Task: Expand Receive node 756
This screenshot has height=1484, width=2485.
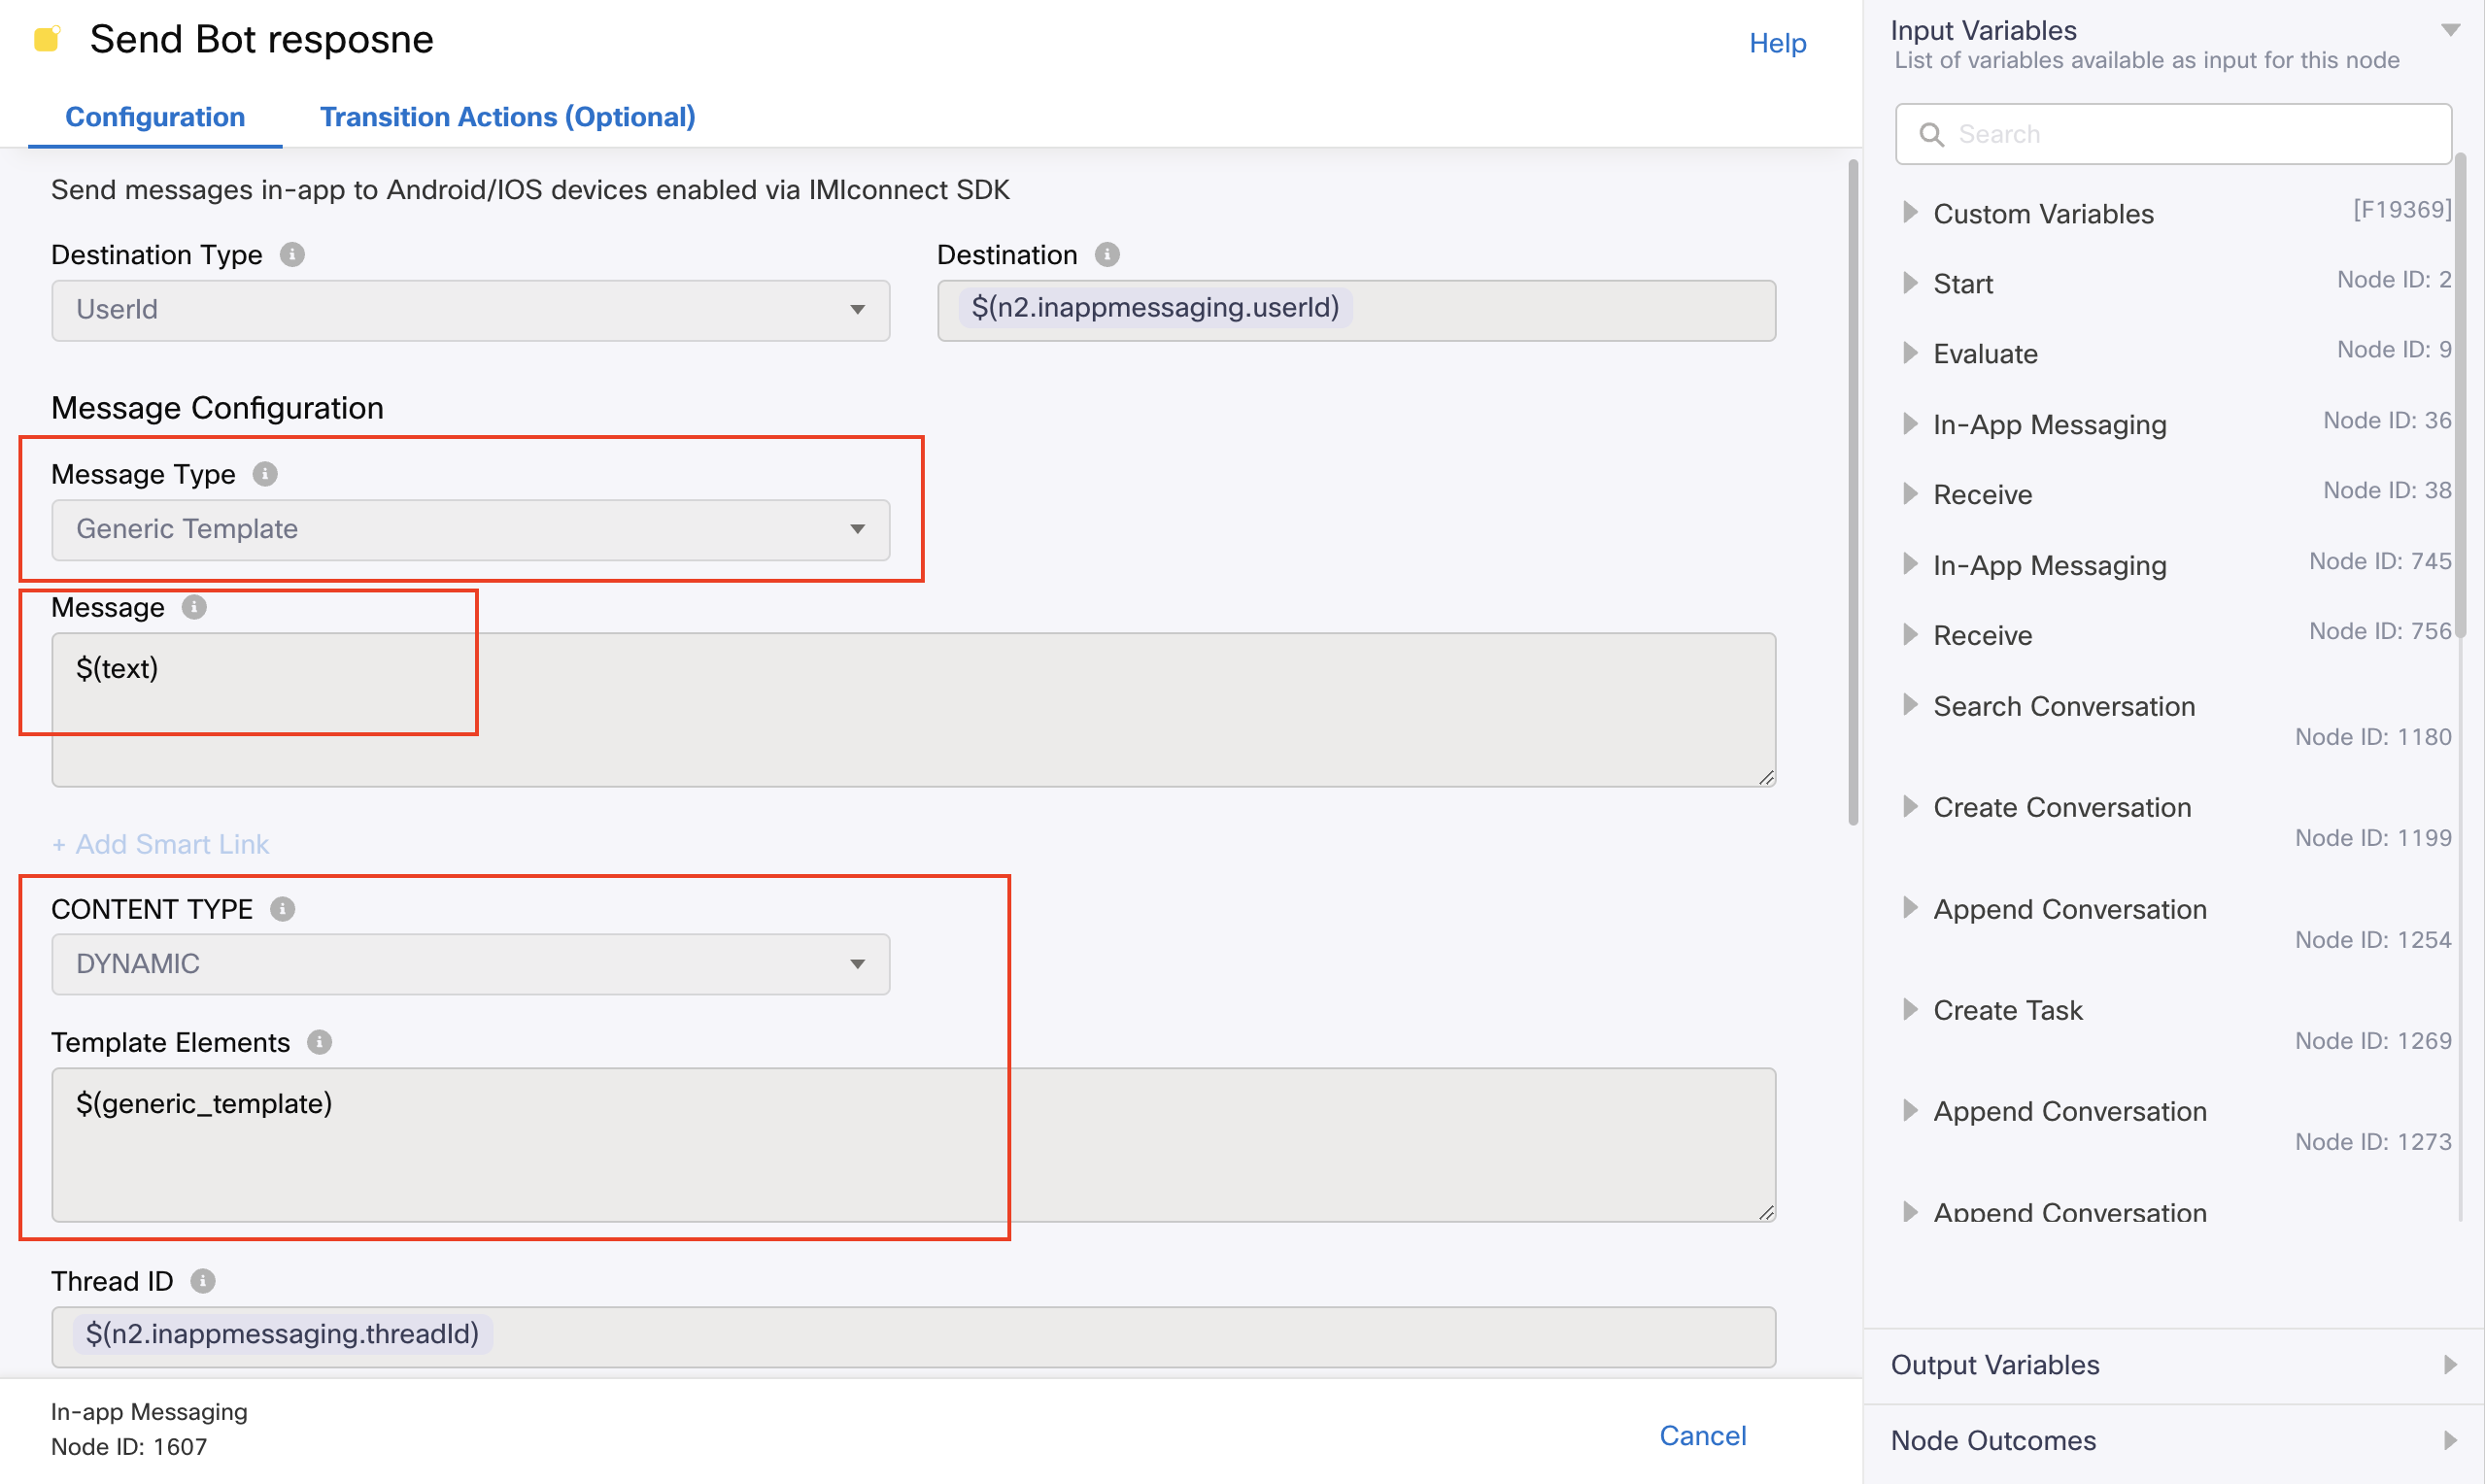Action: pos(1910,635)
